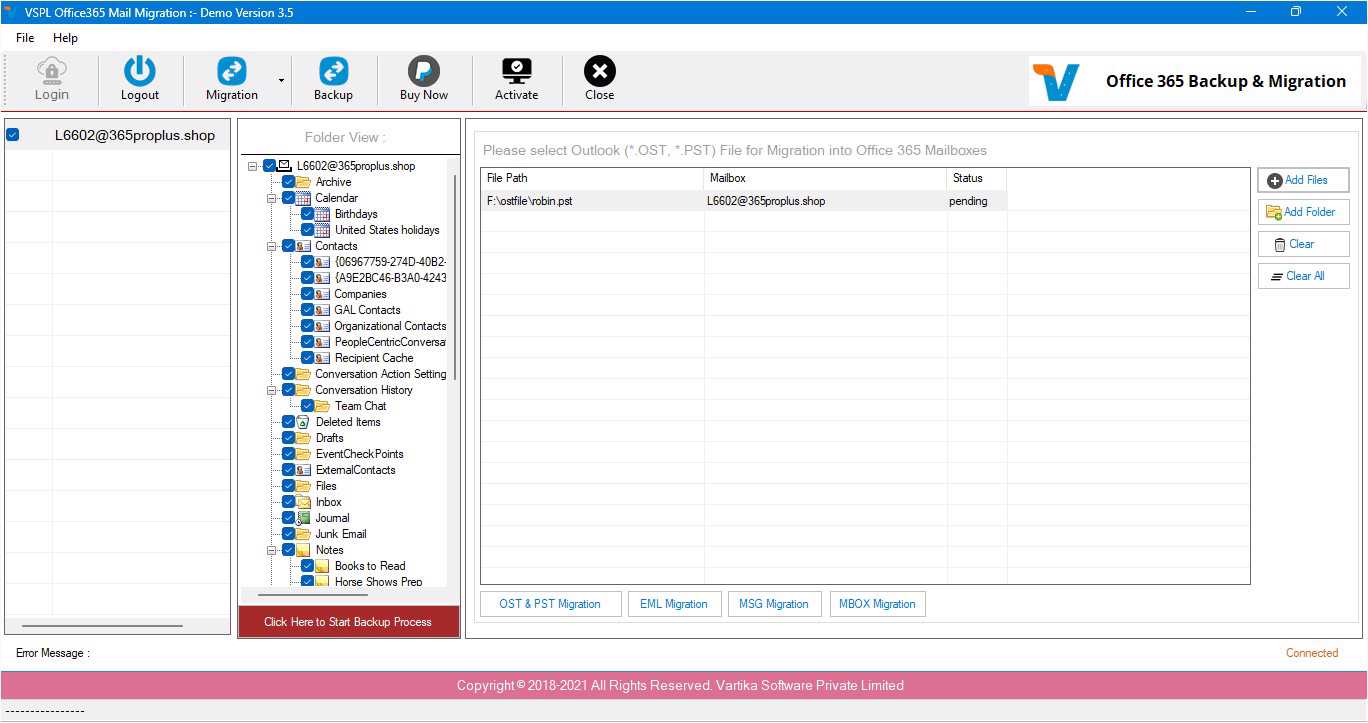Switch to EML Migration tab

[x=674, y=604]
